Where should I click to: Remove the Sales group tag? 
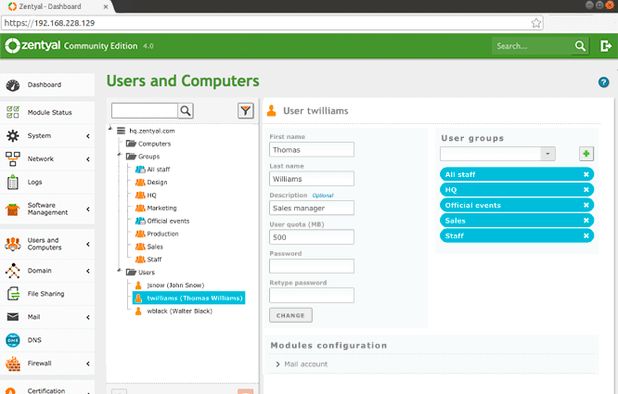pos(586,221)
